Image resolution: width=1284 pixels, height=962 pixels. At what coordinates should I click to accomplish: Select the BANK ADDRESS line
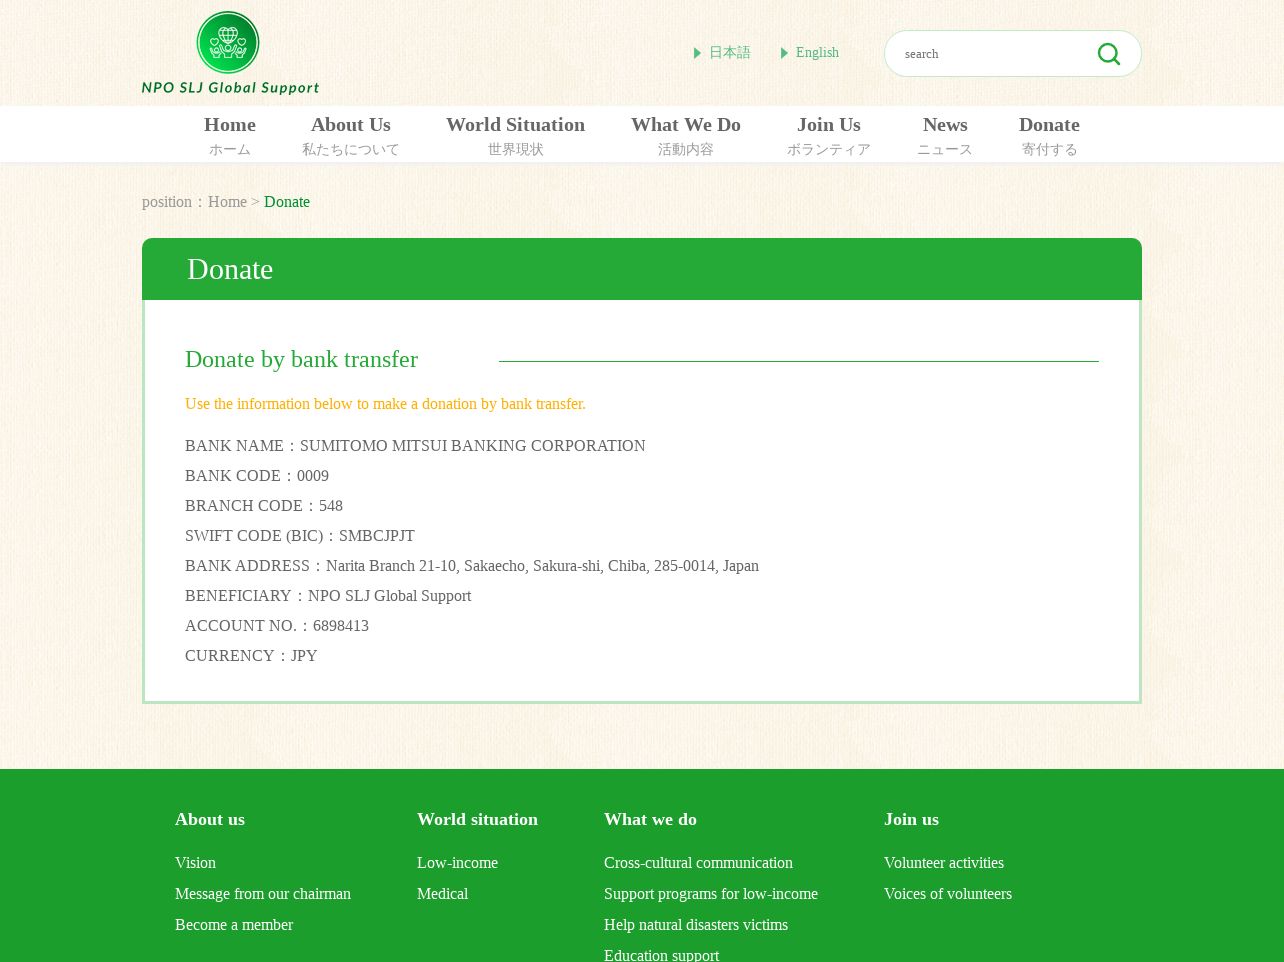click(x=472, y=566)
